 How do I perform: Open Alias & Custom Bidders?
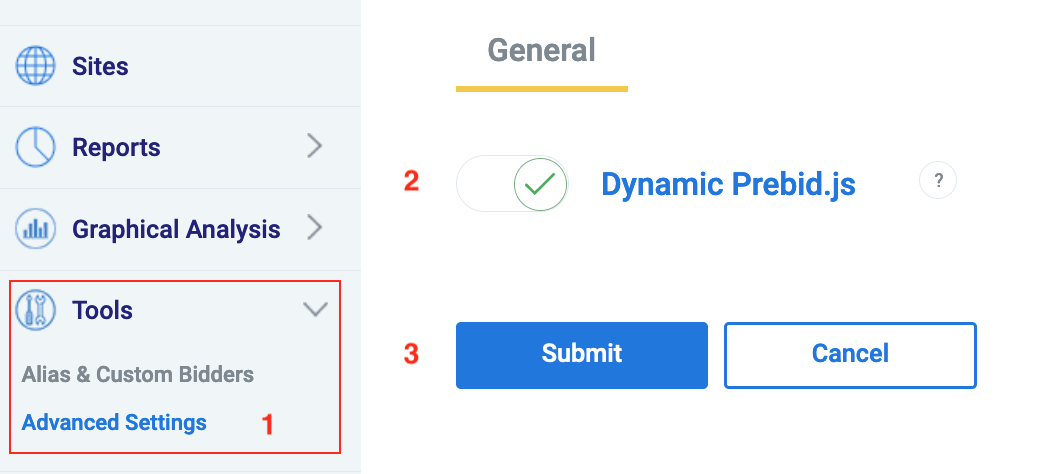(x=138, y=375)
